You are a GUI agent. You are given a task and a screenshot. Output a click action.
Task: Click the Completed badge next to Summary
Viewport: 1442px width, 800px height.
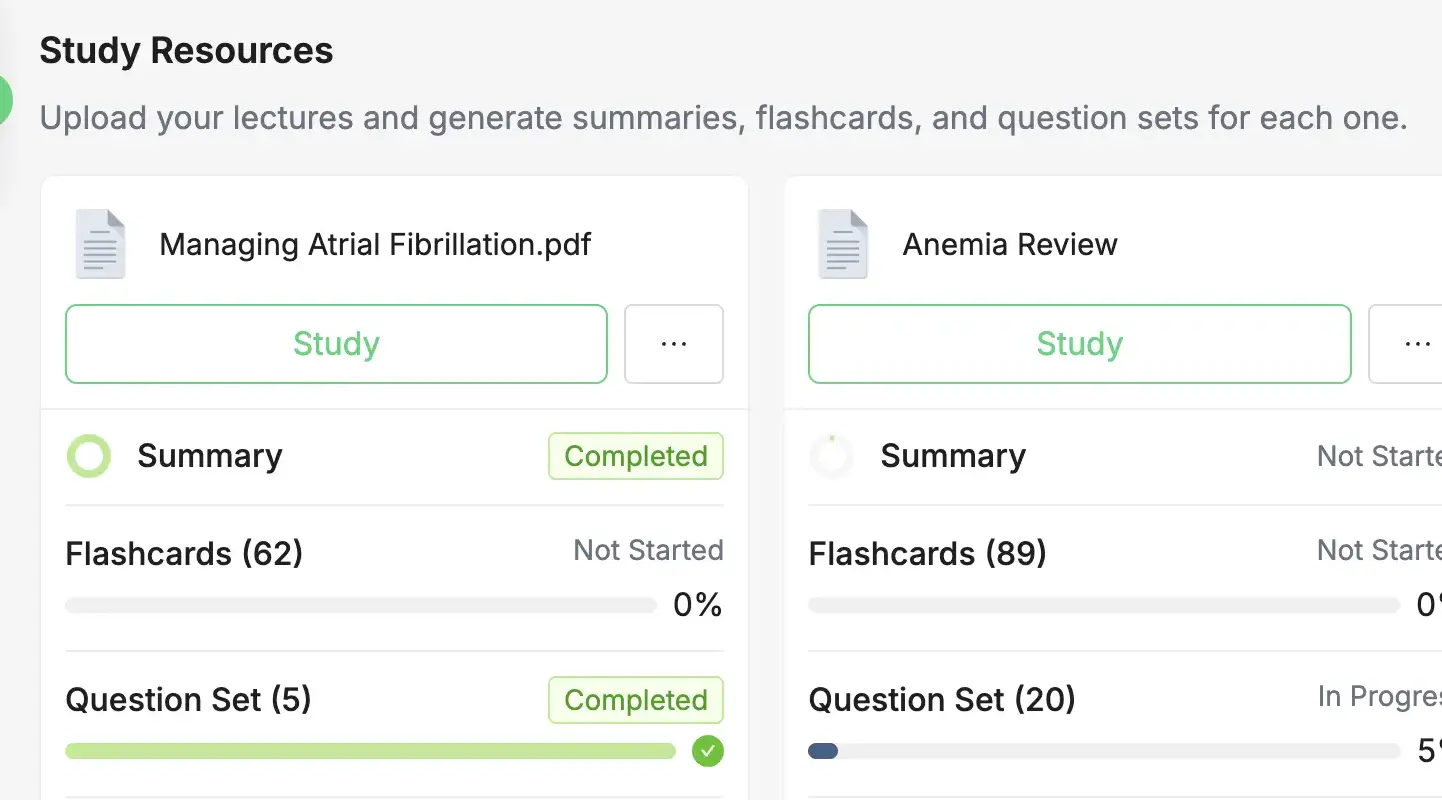[x=636, y=456]
